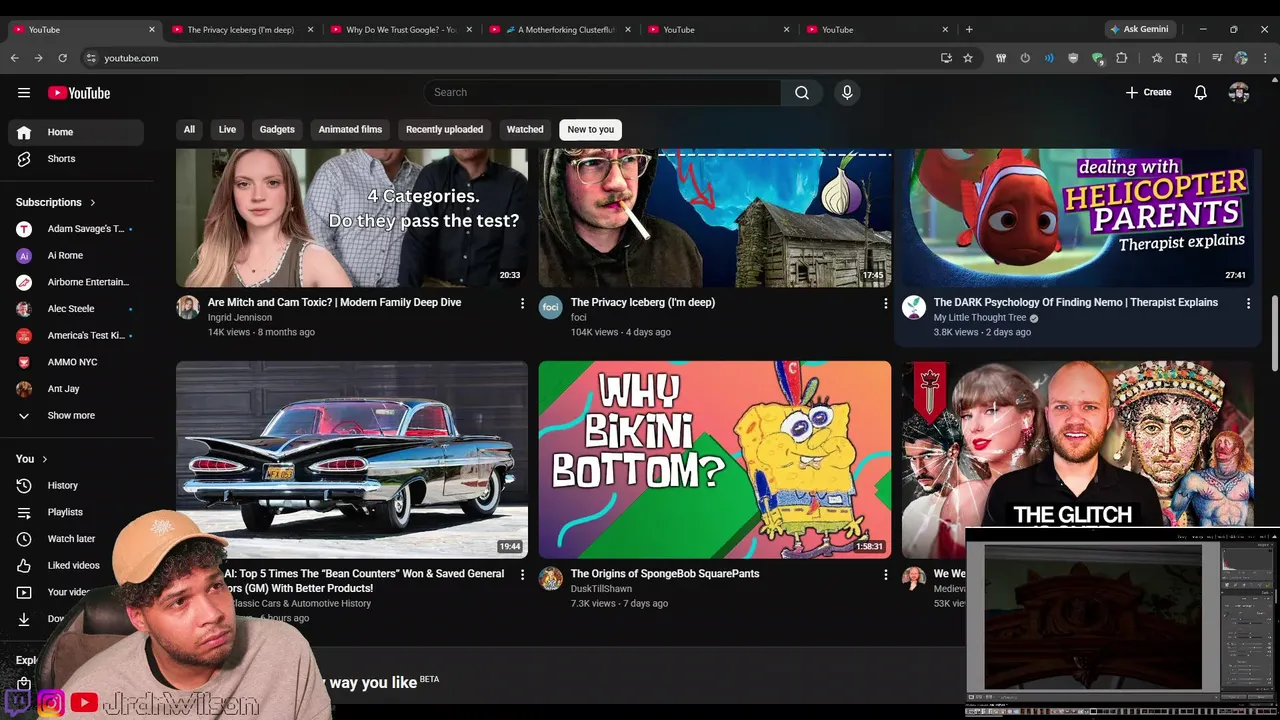Open options for Mitch and Cam video

click(522, 303)
